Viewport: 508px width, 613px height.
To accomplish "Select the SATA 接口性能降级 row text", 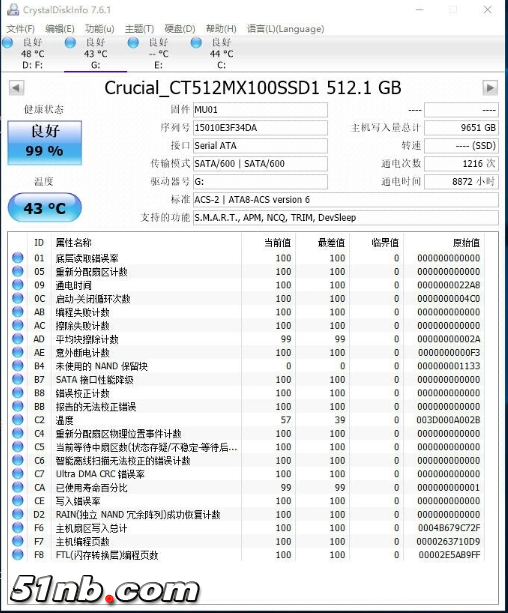I will coord(94,380).
